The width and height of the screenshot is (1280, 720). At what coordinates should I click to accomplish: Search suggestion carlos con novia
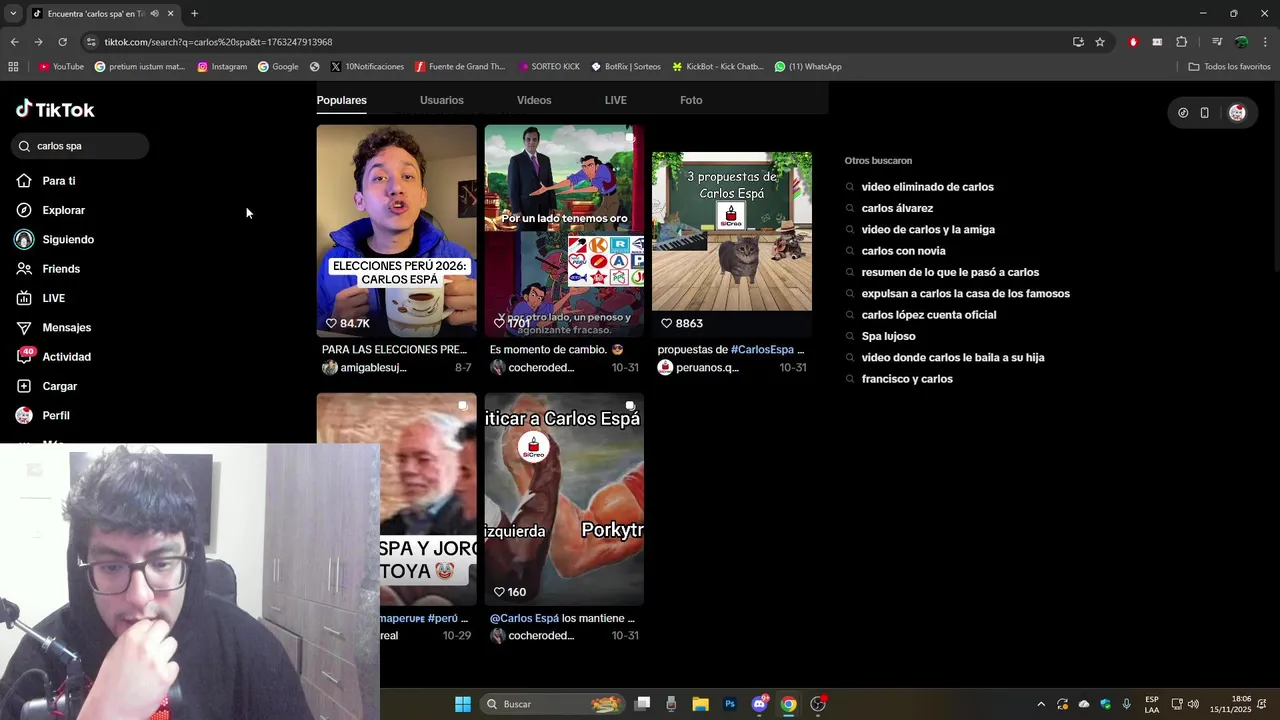click(903, 251)
